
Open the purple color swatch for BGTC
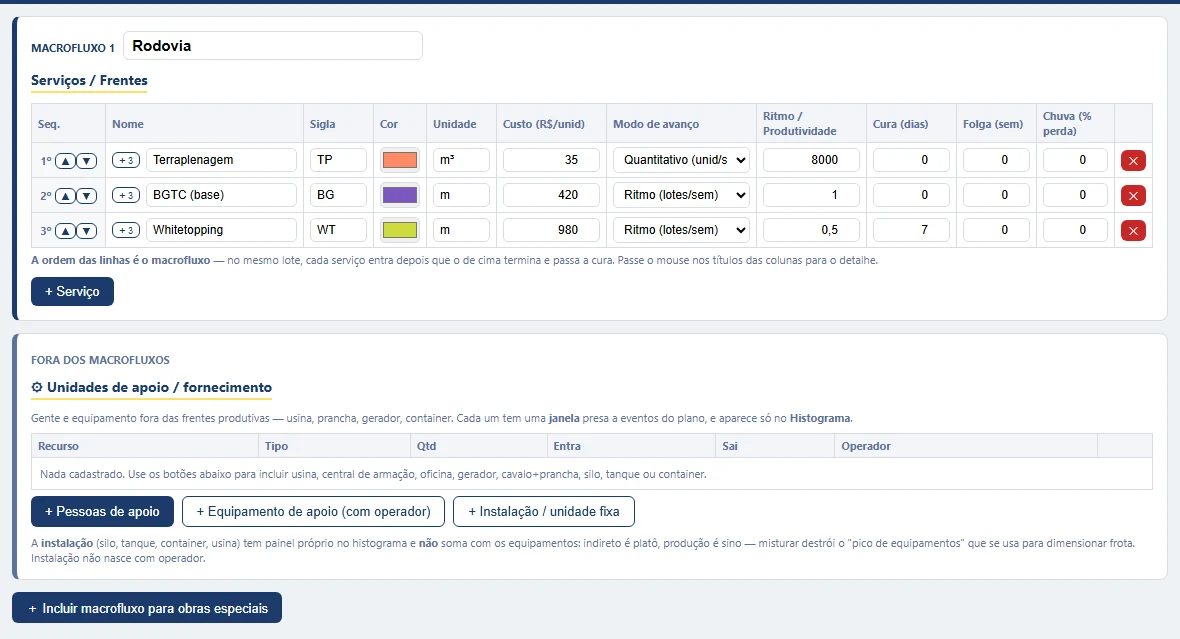400,195
